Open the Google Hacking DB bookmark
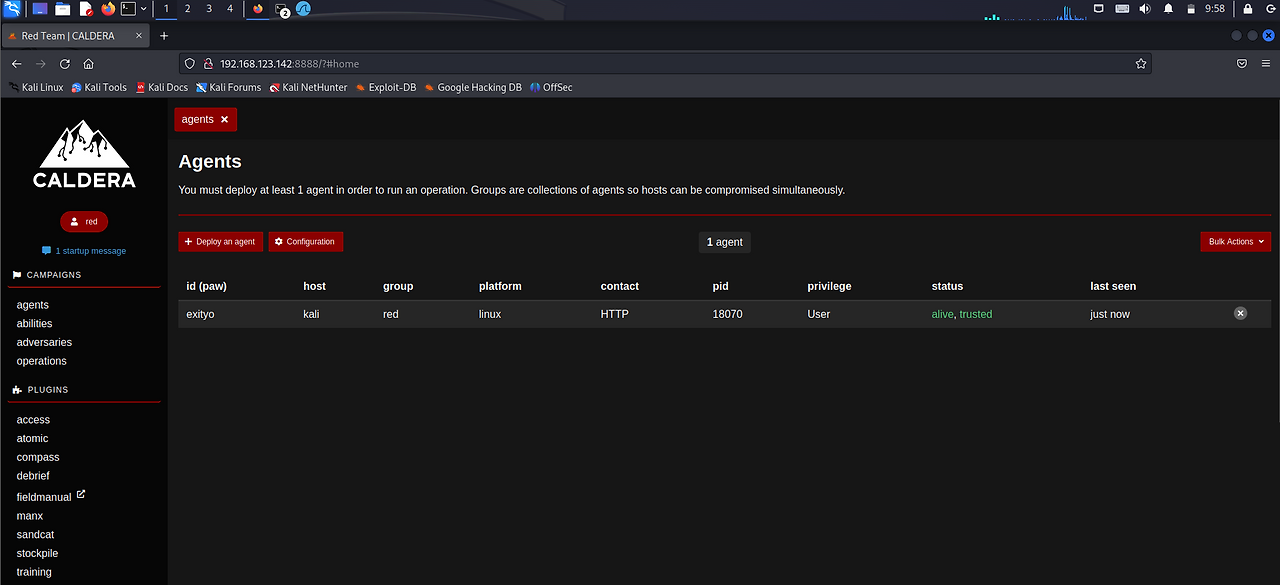Viewport: 1280px width, 585px height. click(x=473, y=87)
